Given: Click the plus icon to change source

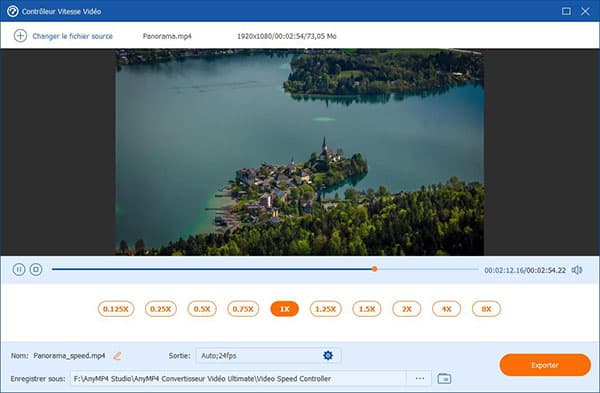Looking at the screenshot, I should (x=20, y=36).
